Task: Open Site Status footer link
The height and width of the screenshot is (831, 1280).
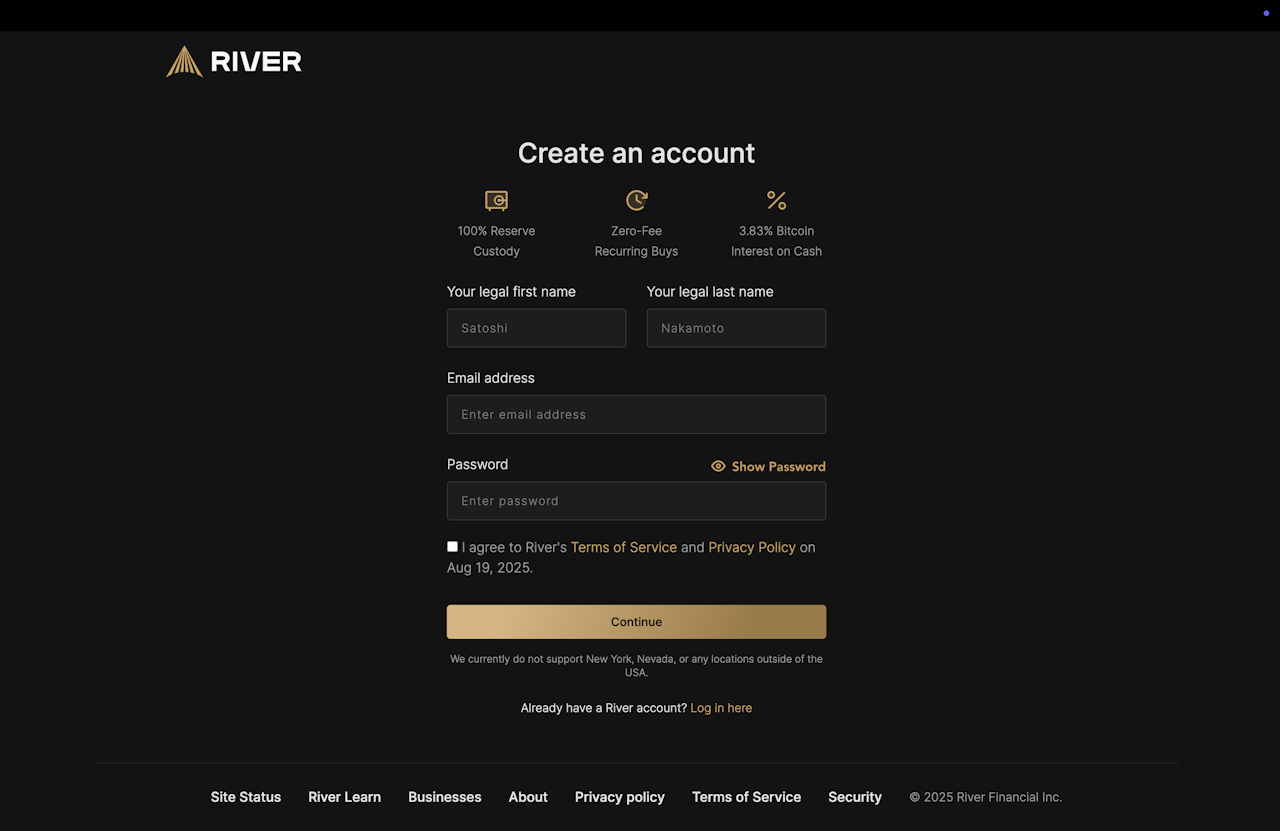Action: (x=246, y=797)
